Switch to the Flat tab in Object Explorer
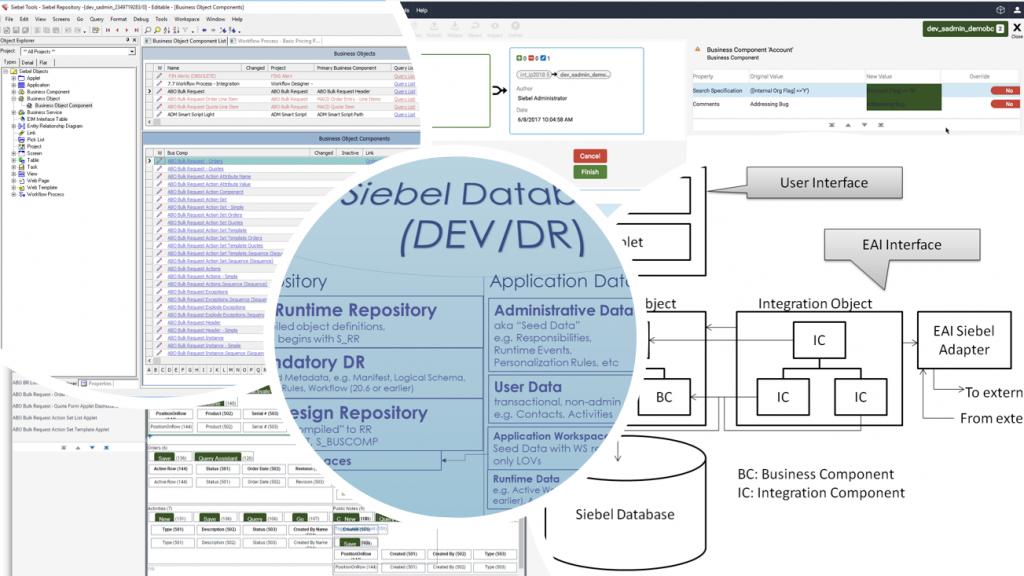 [x=43, y=62]
